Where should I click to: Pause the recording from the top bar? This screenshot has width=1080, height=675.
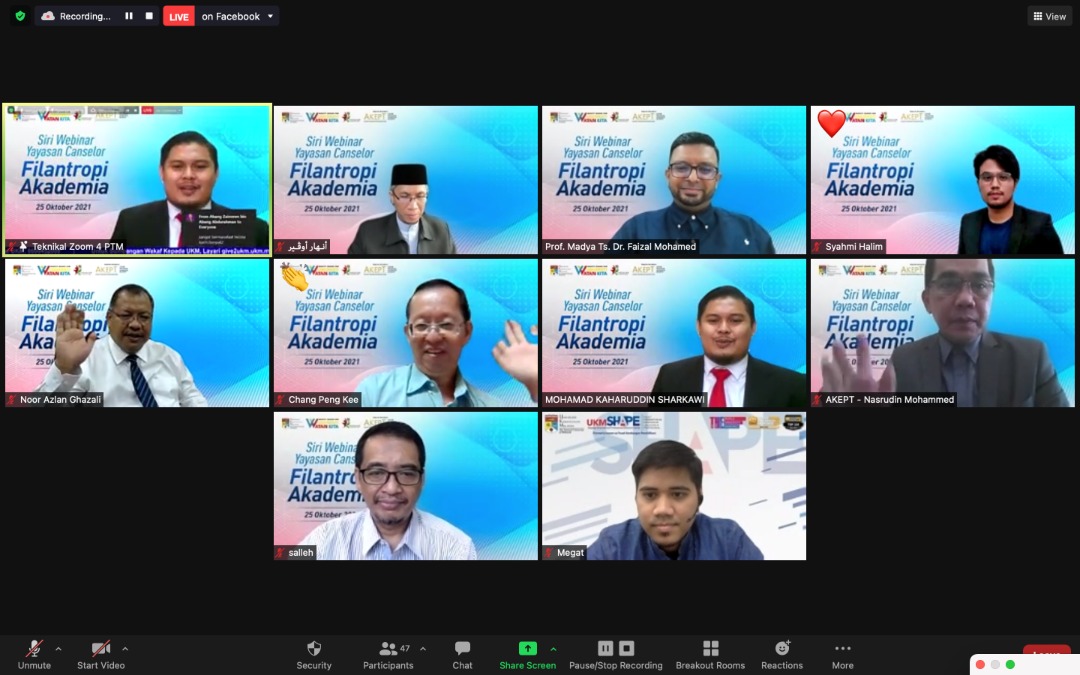(129, 16)
